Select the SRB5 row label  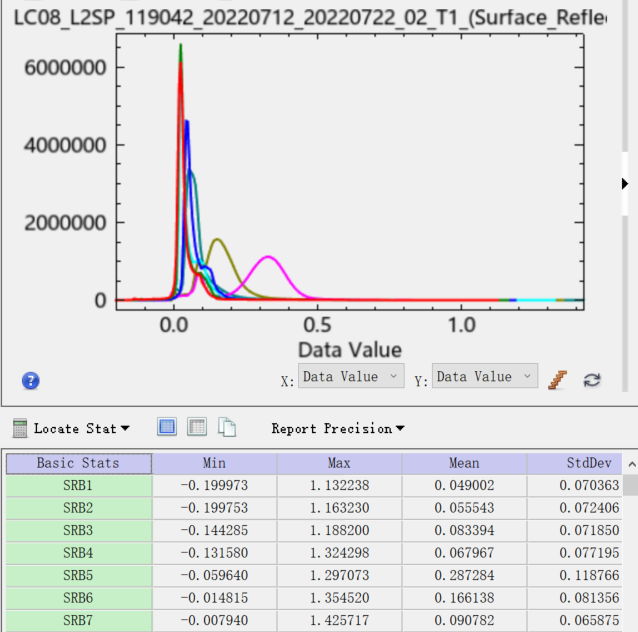pyautogui.click(x=79, y=575)
